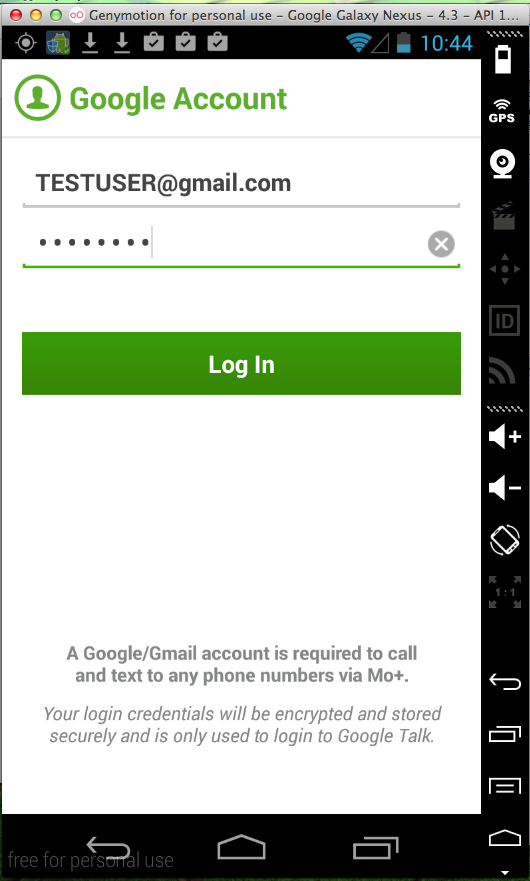The image size is (530, 881).
Task: Open the Android Recent Apps overview
Action: point(375,847)
